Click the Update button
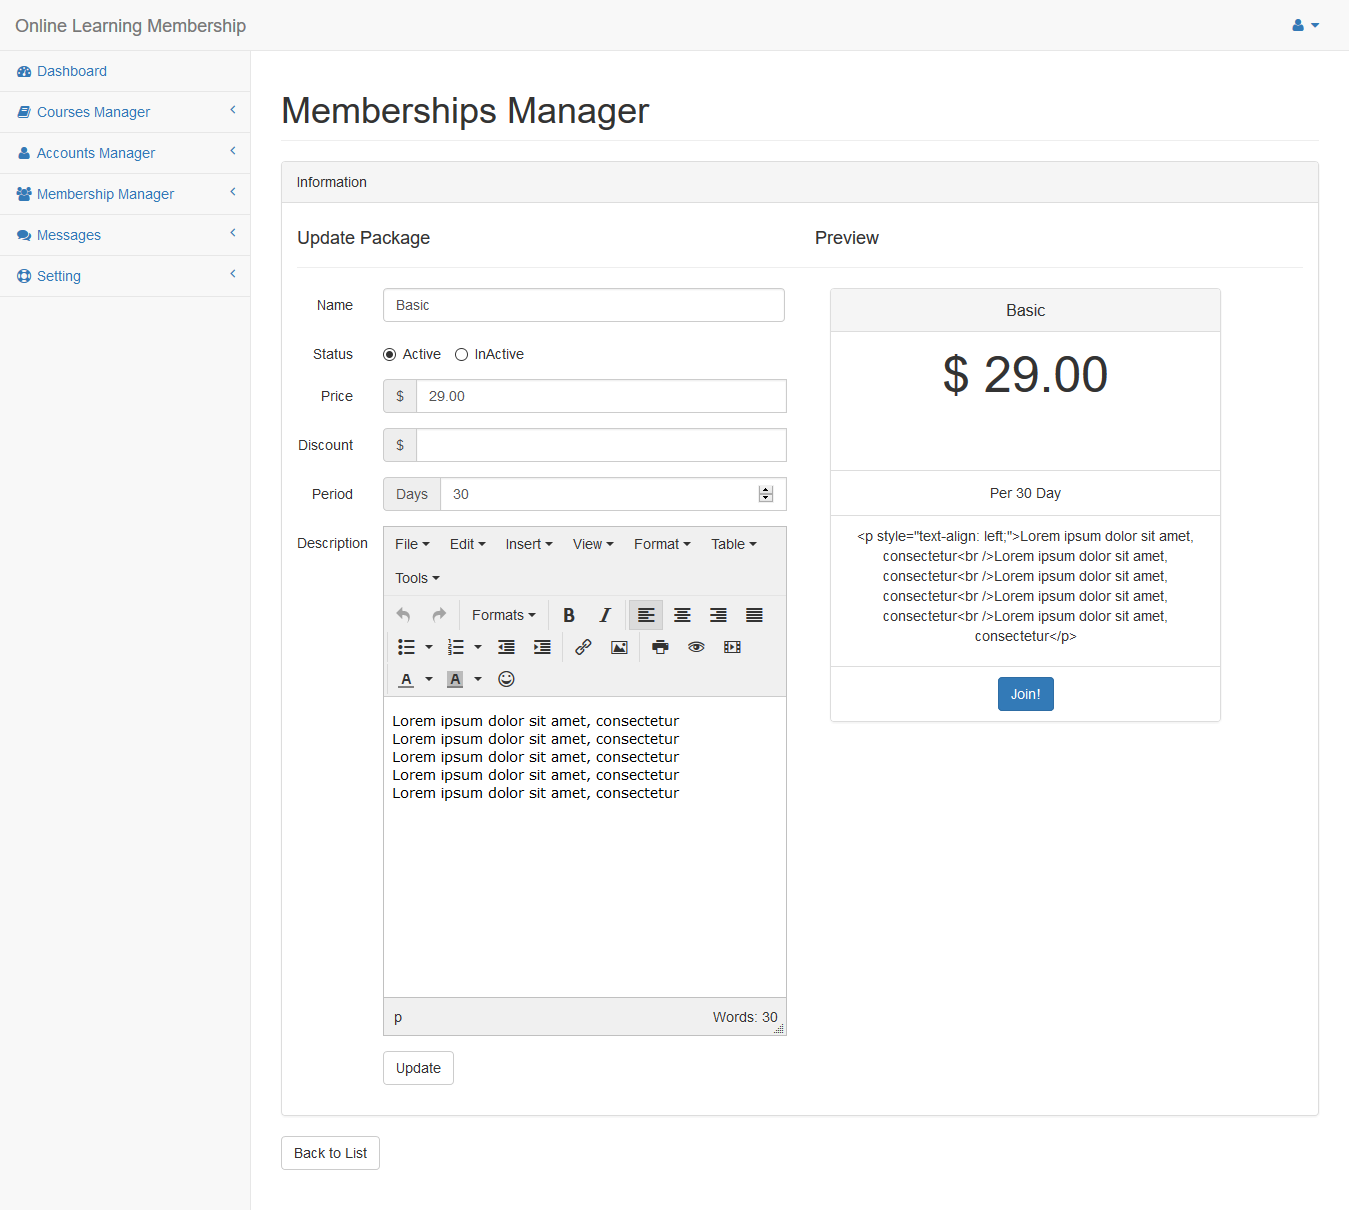The image size is (1349, 1210). (x=418, y=1068)
